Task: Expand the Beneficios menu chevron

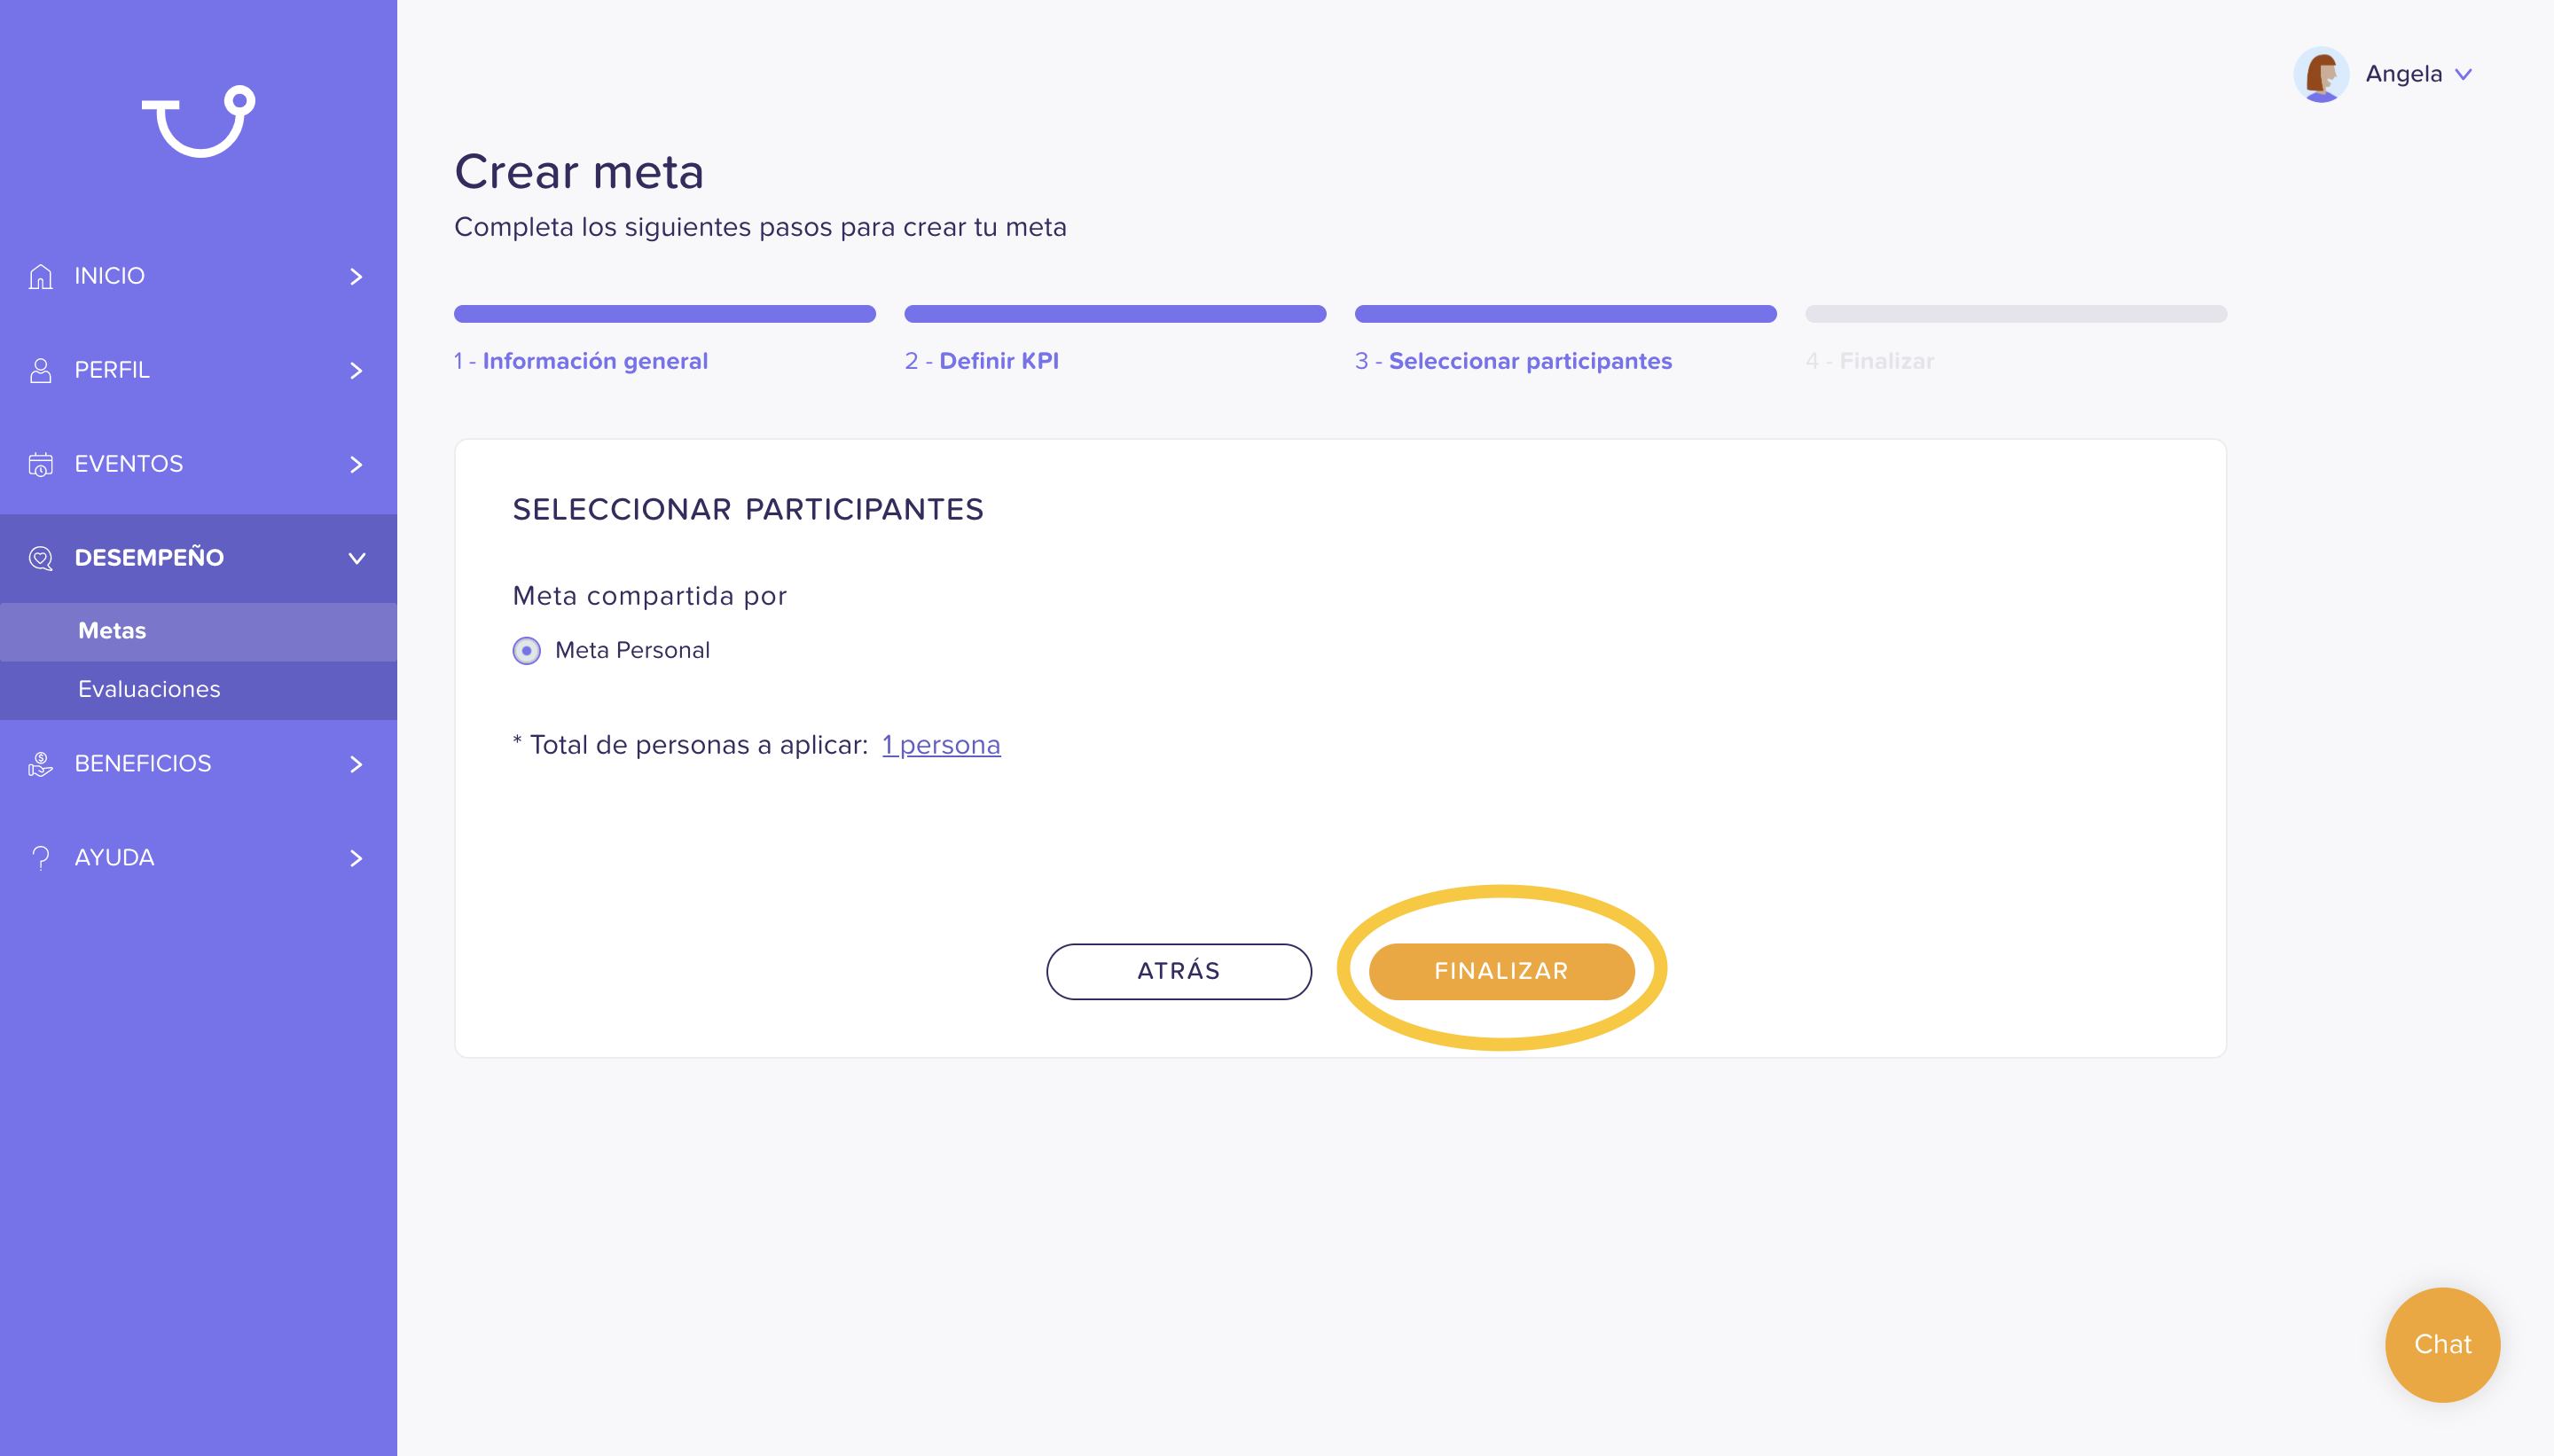Action: 356,764
